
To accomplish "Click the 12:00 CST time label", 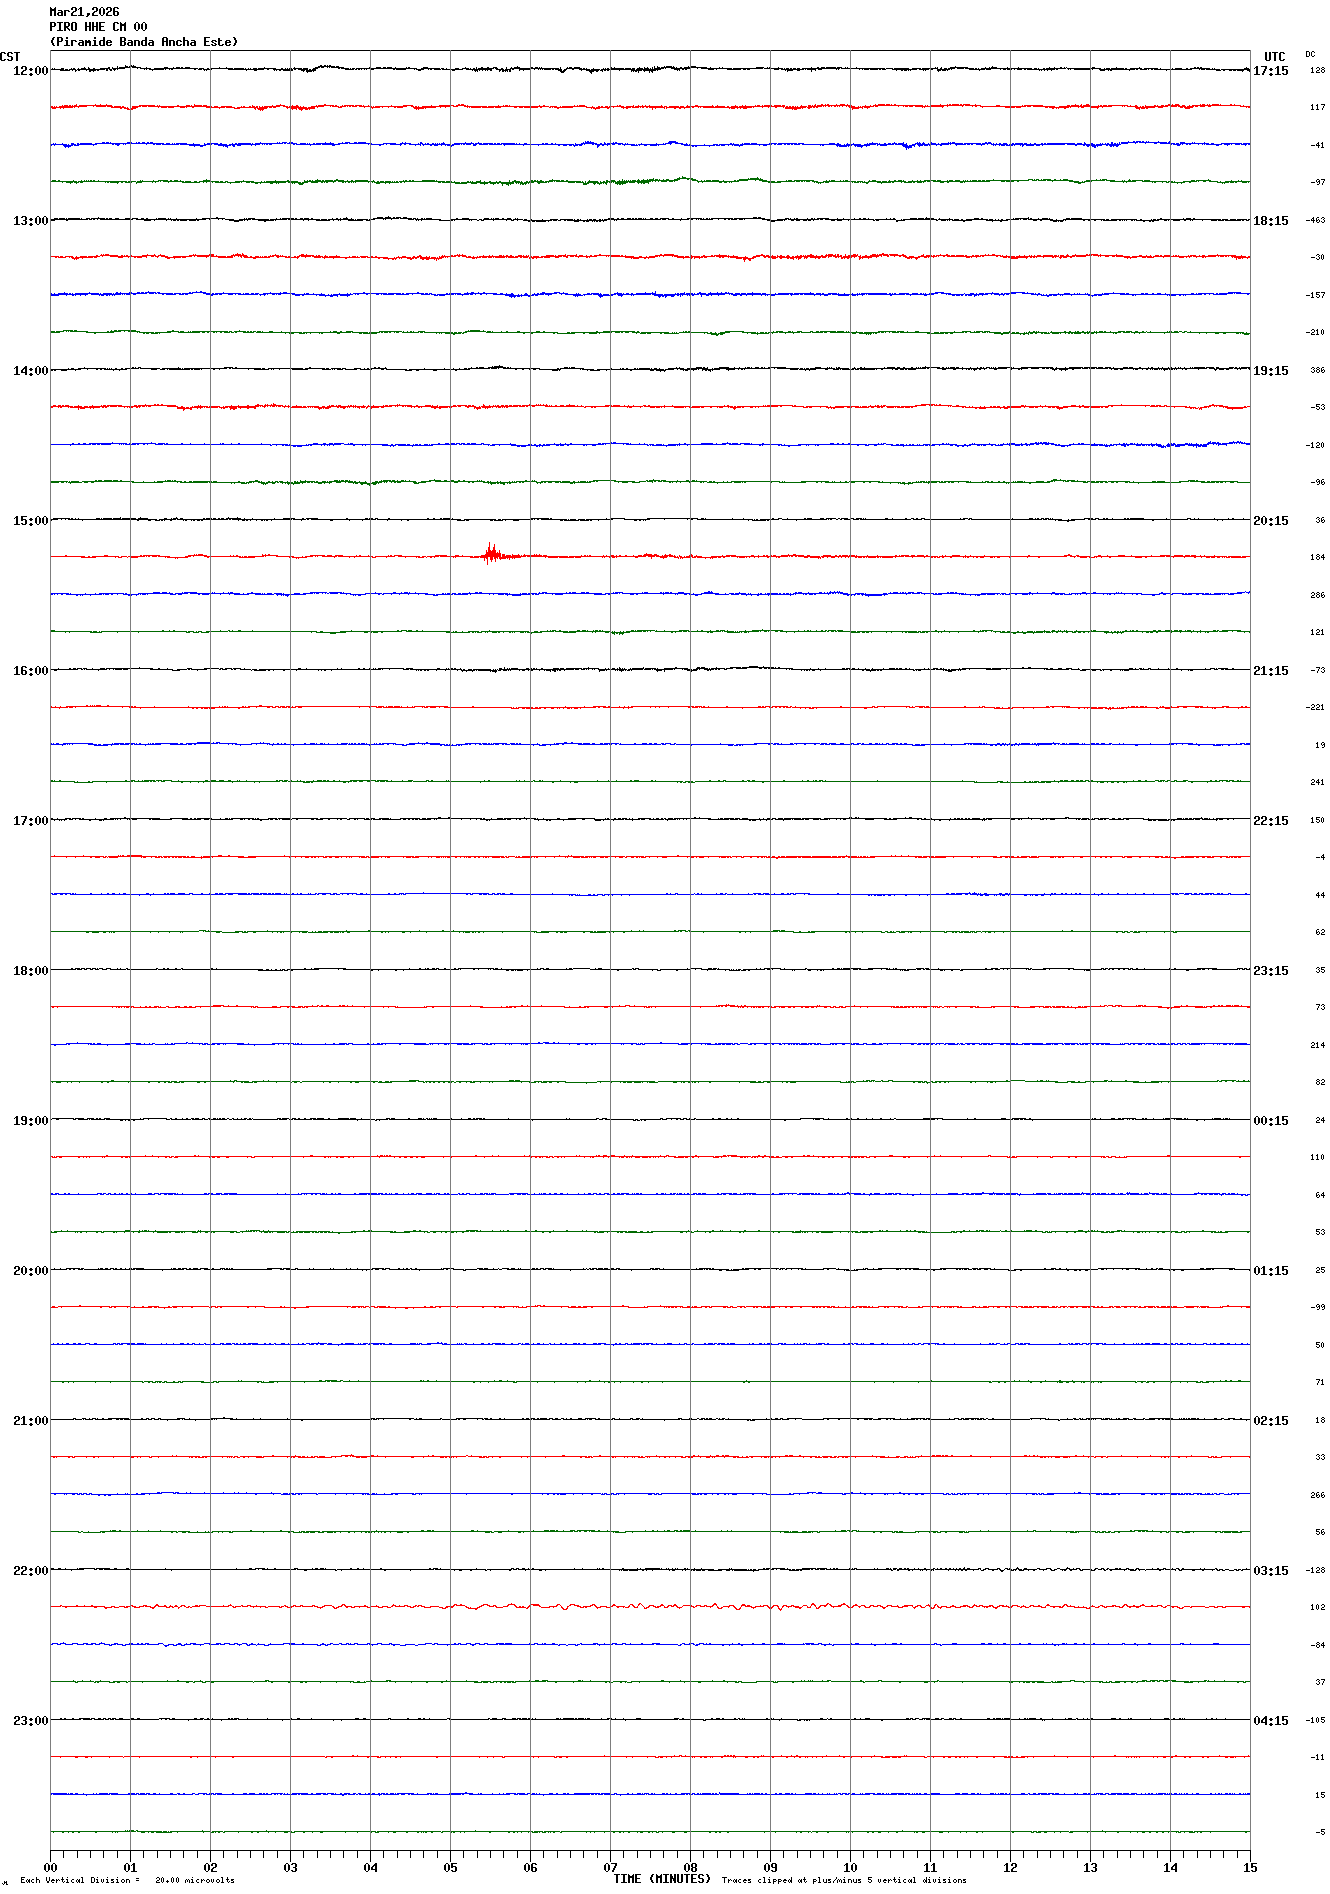I will pos(30,71).
